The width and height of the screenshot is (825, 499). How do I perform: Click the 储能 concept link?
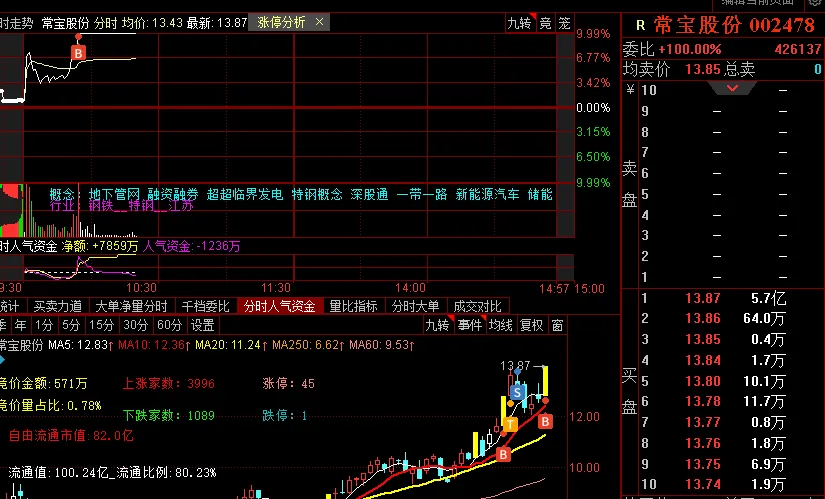(540, 194)
